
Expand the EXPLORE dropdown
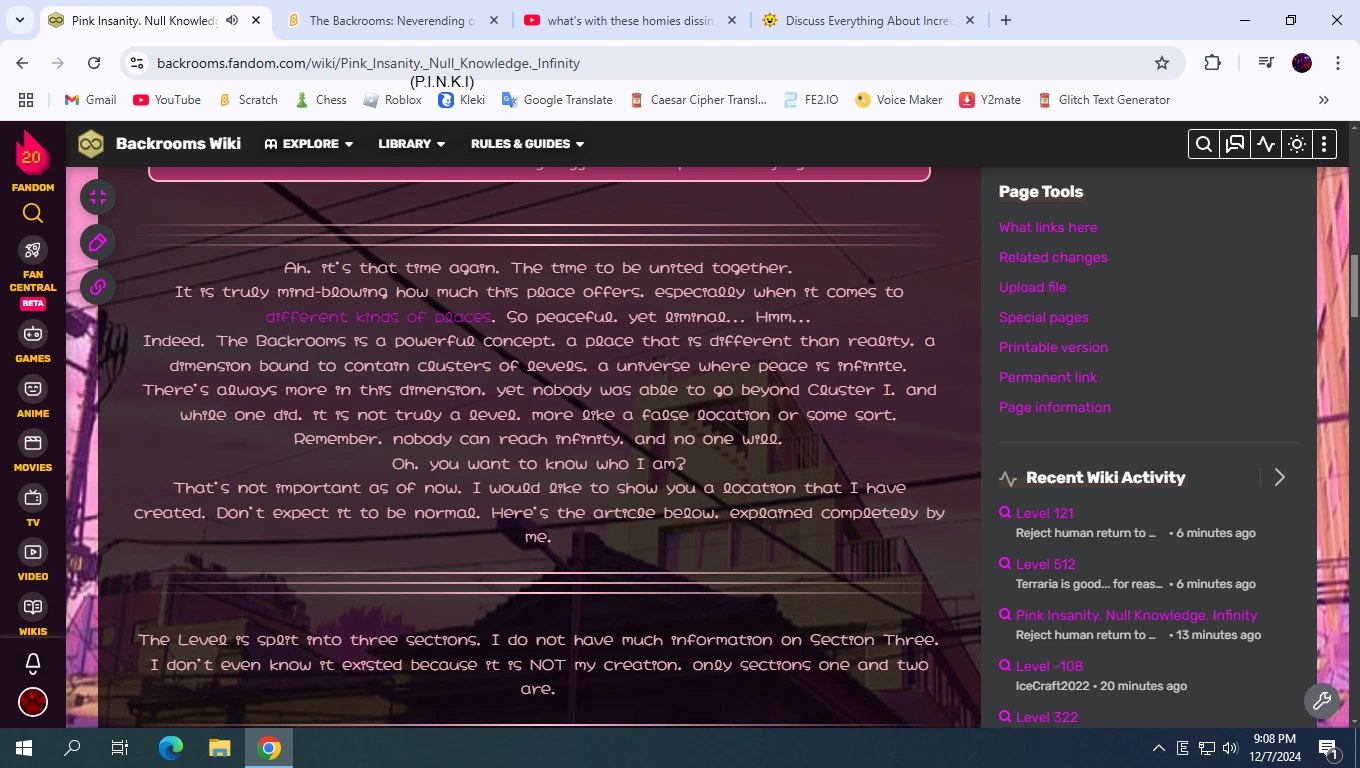click(308, 143)
